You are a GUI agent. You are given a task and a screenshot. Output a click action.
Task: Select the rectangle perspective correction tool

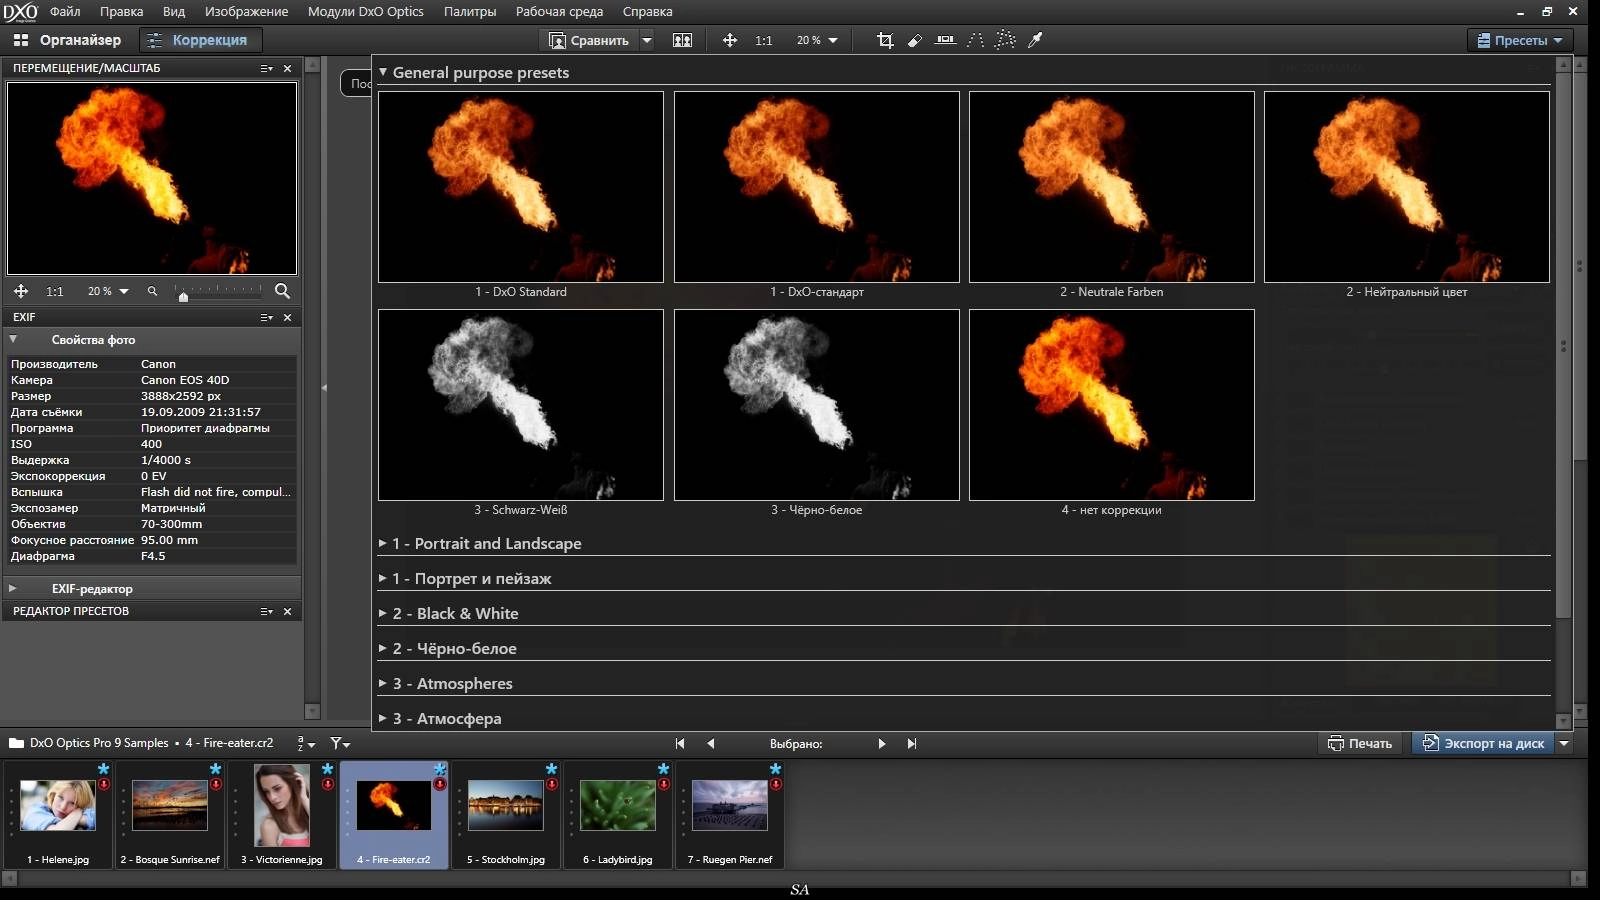1005,40
